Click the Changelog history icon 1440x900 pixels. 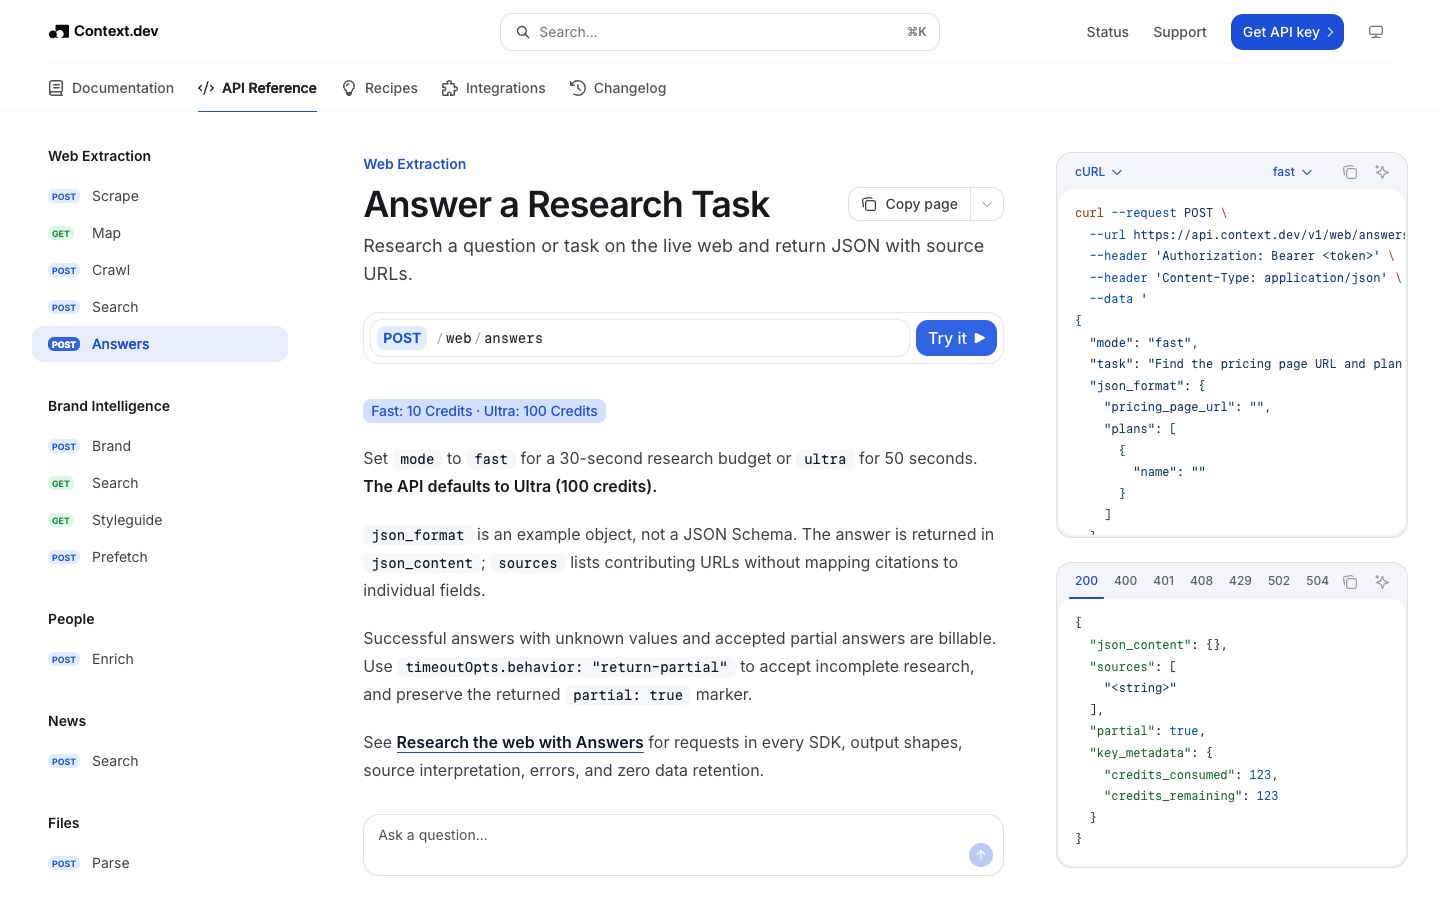point(578,88)
